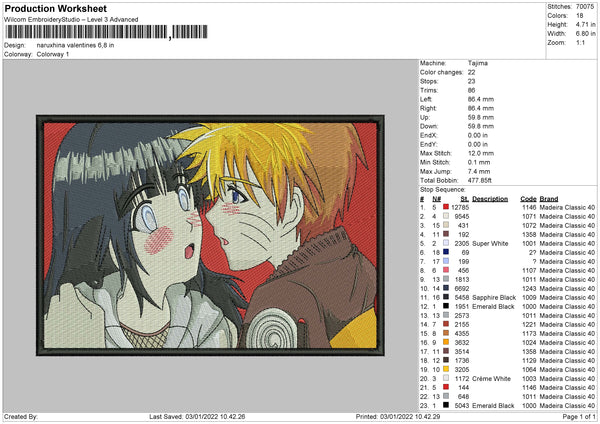600x424 pixels.
Task: Select the Max Stitch value "12.0 mm"
Action: (481, 153)
